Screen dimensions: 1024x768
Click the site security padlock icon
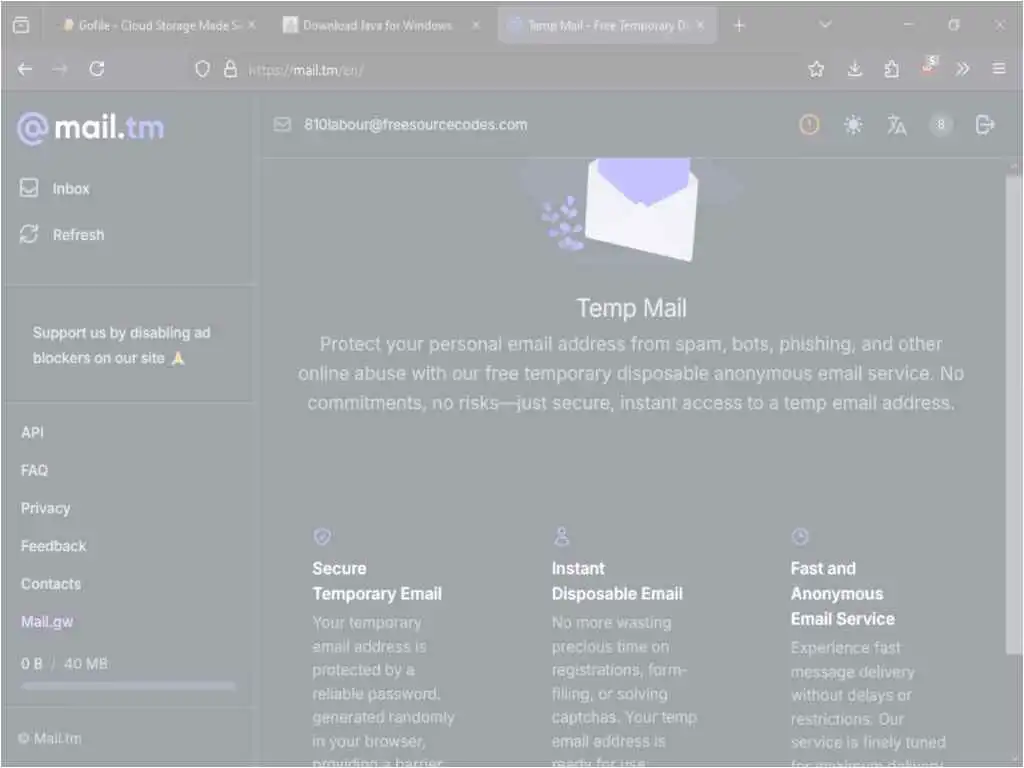(231, 69)
